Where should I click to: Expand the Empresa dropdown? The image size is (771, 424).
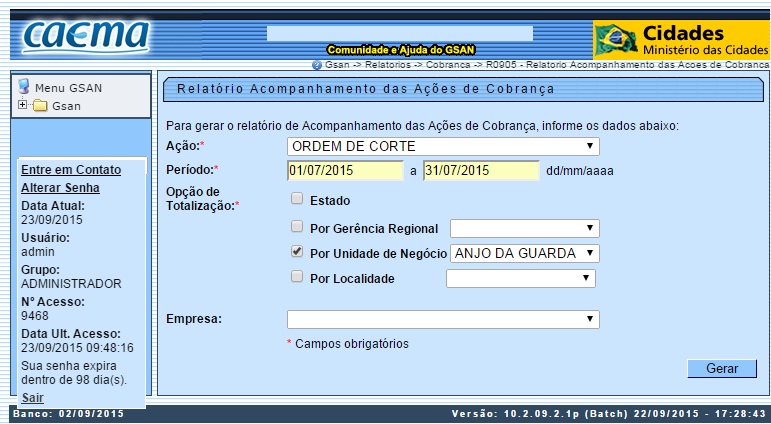442,319
